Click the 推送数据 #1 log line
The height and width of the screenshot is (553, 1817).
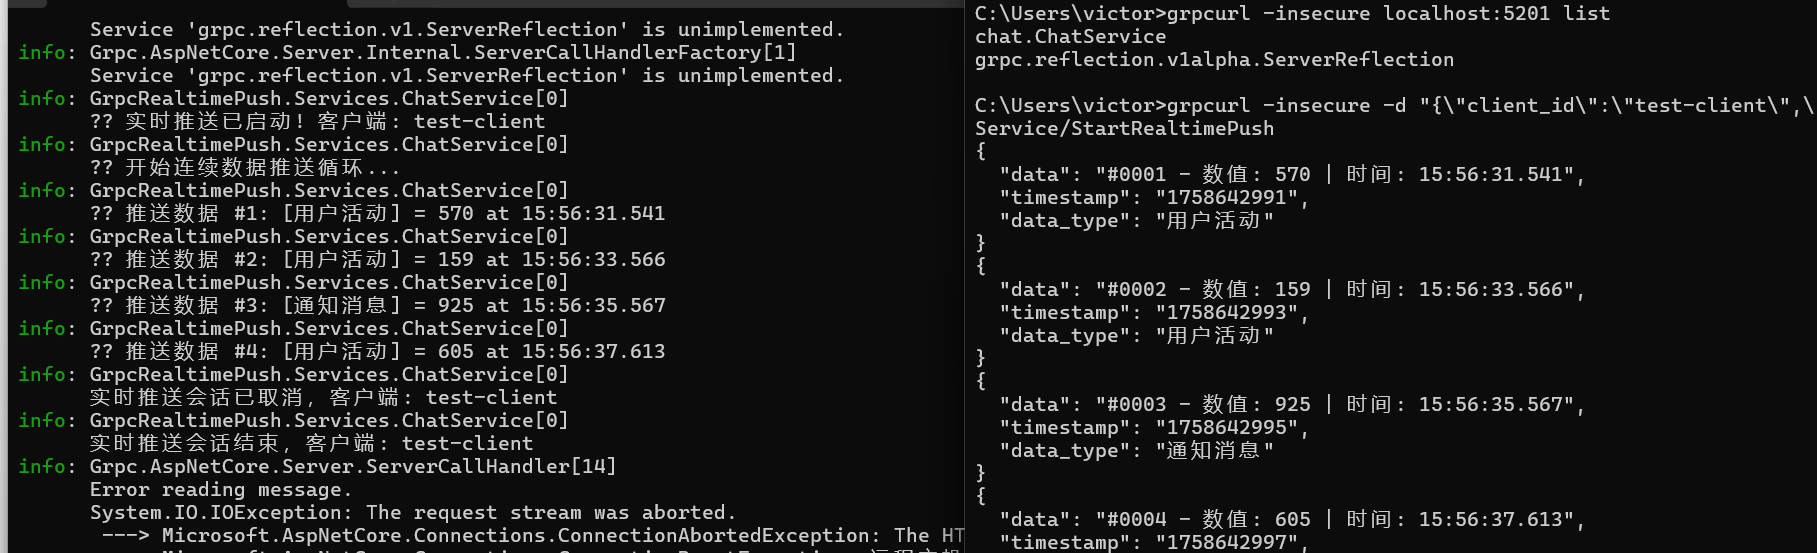coord(377,213)
